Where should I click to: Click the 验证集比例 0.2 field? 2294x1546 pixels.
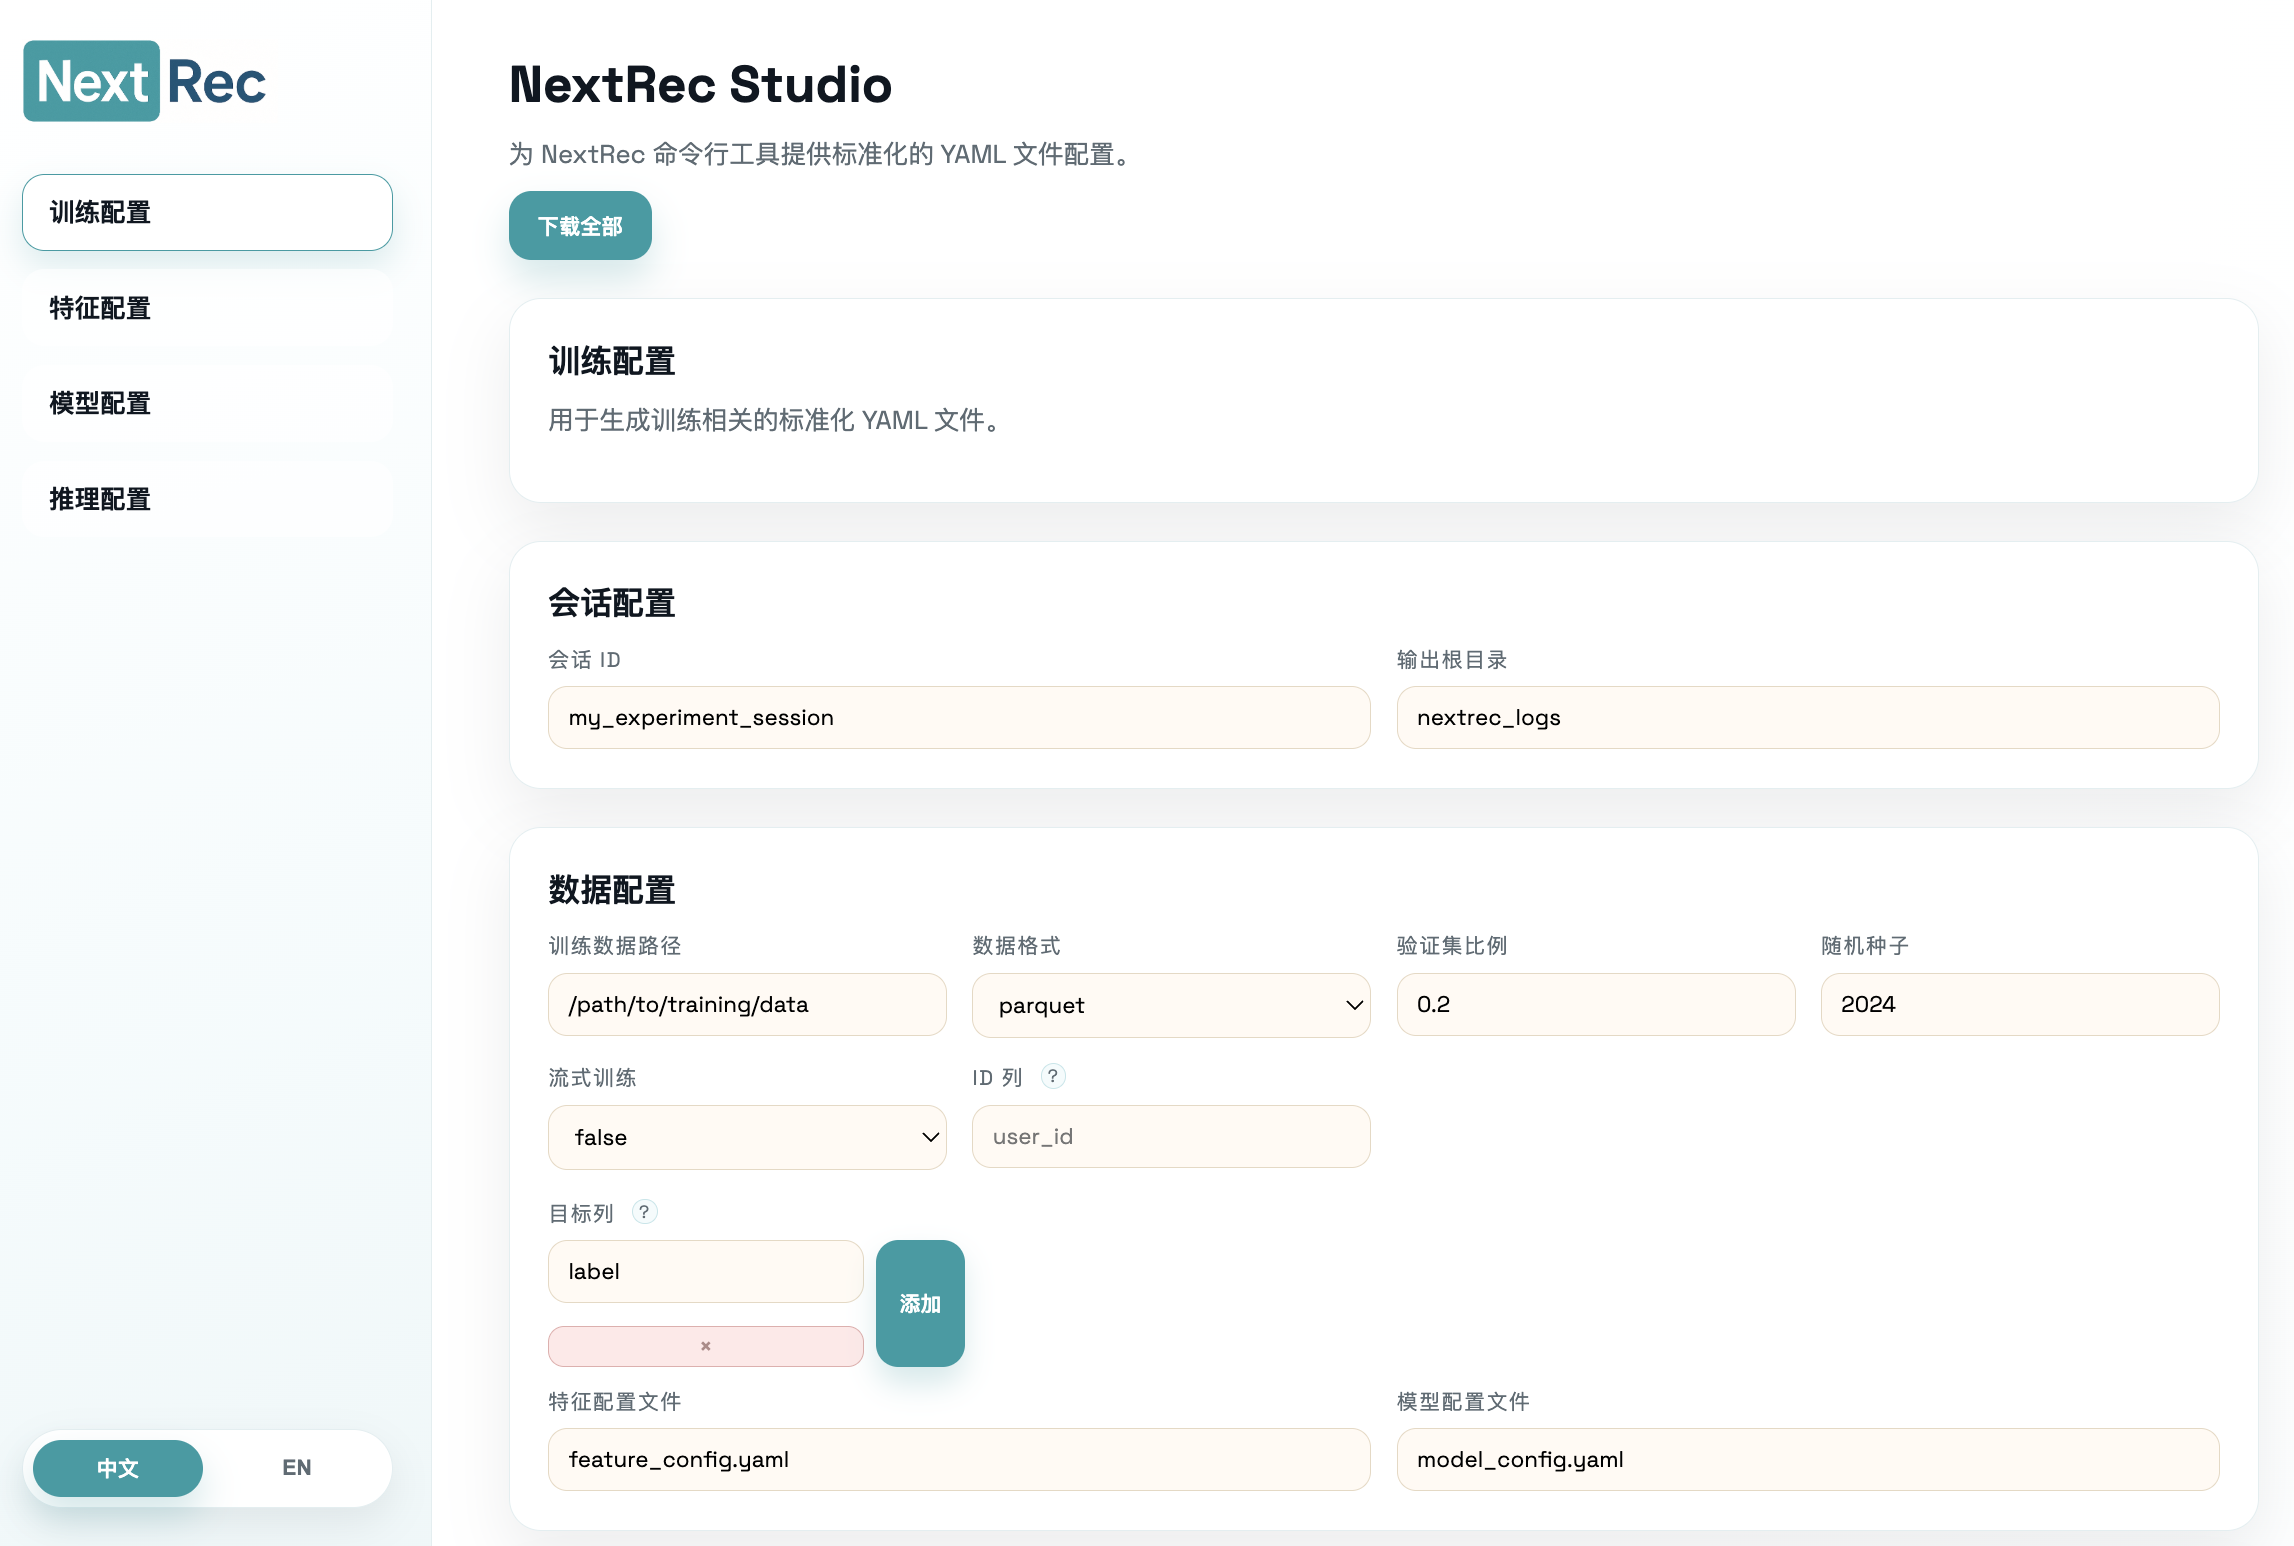coord(1594,1004)
